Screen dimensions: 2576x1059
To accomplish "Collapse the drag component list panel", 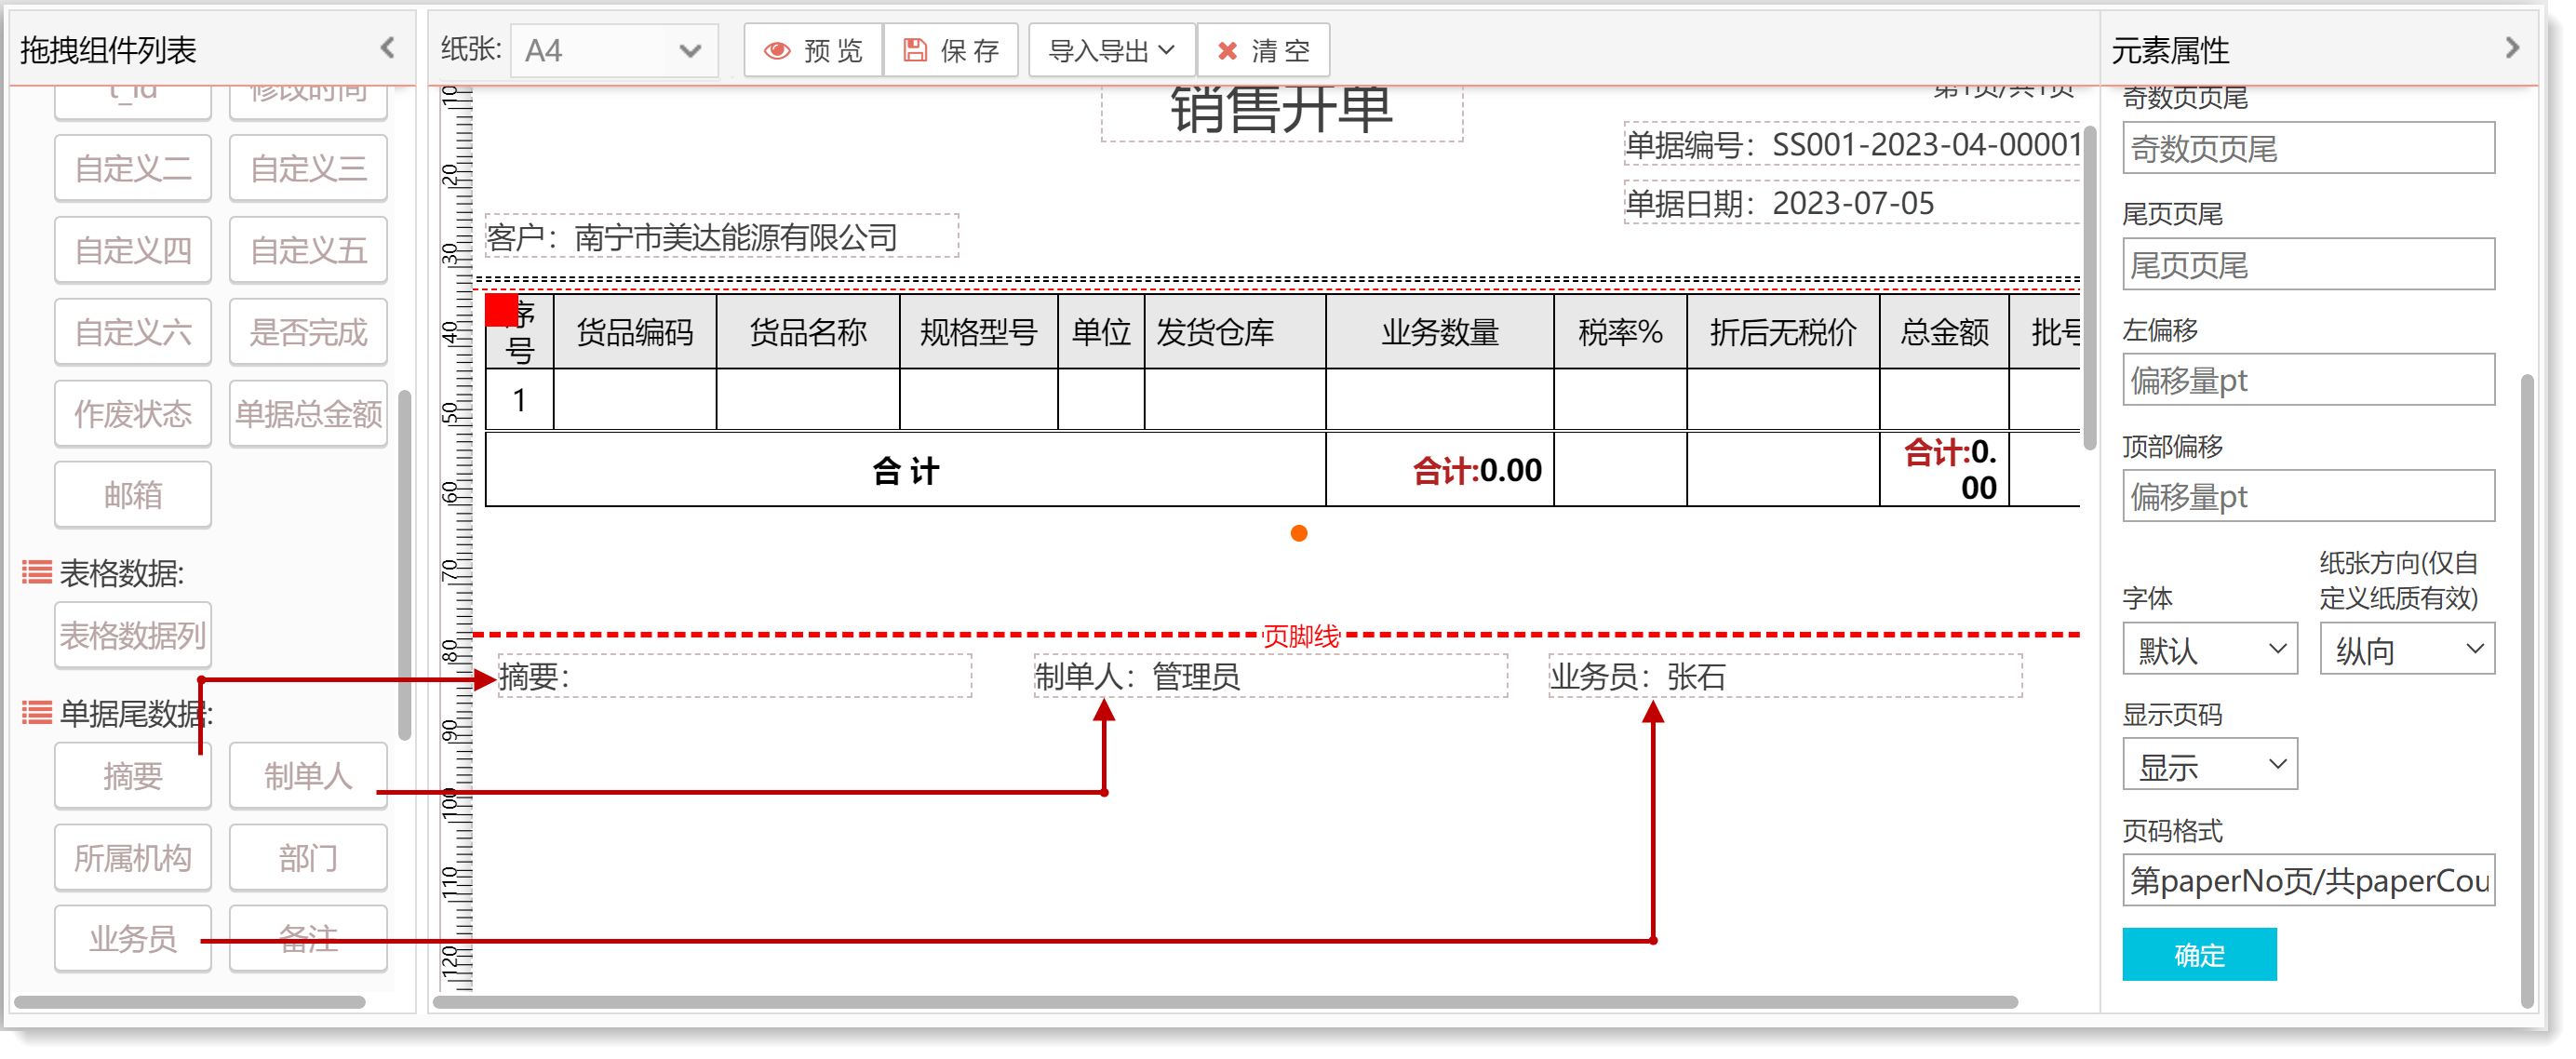I will (x=388, y=47).
